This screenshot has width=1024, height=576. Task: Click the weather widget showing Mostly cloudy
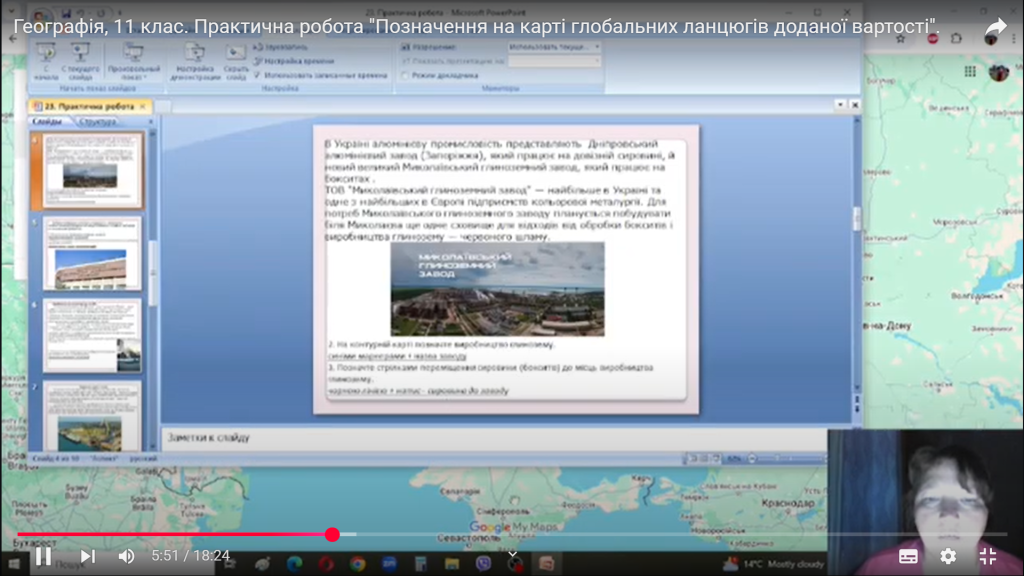pos(775,564)
